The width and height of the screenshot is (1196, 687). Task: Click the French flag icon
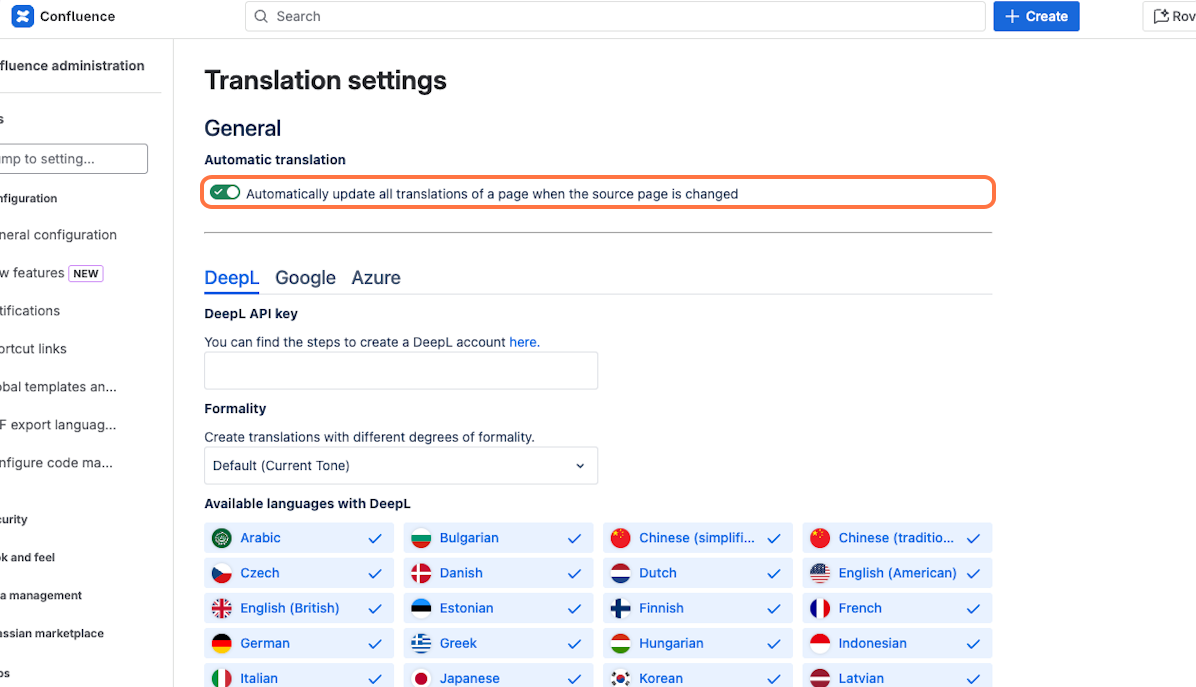coord(820,608)
